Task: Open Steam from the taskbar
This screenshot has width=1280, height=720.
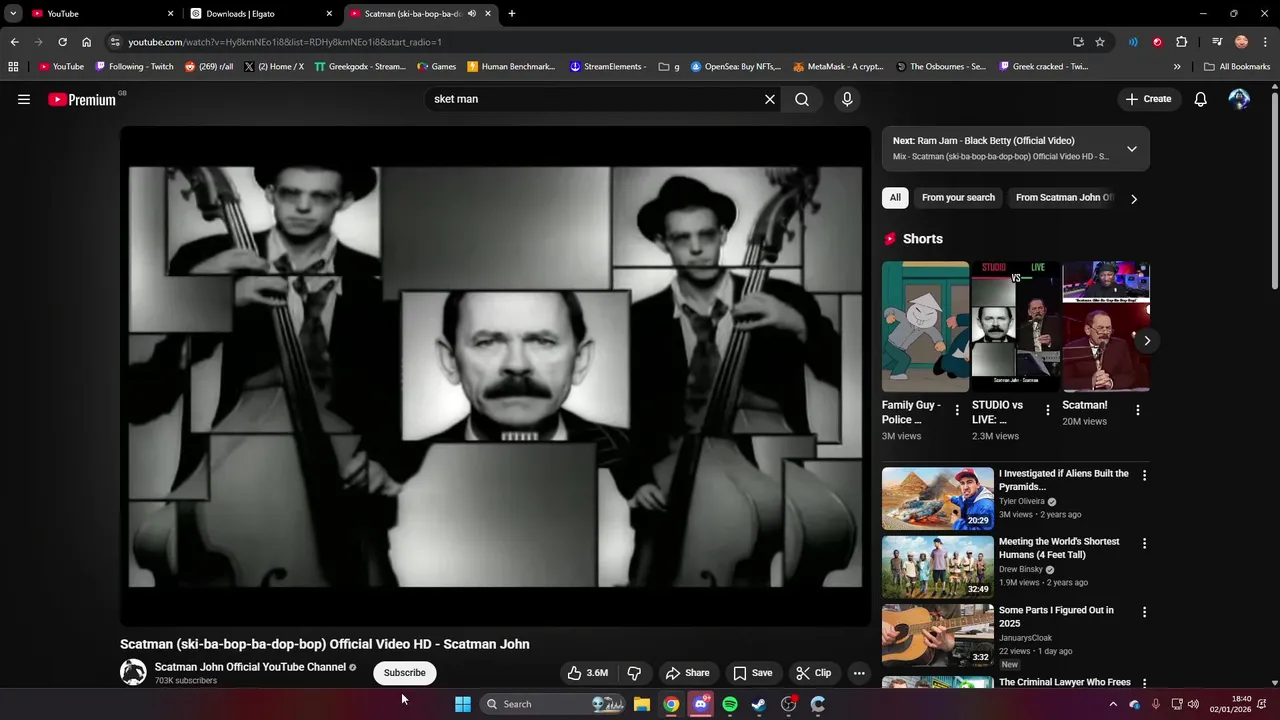Action: point(759,704)
